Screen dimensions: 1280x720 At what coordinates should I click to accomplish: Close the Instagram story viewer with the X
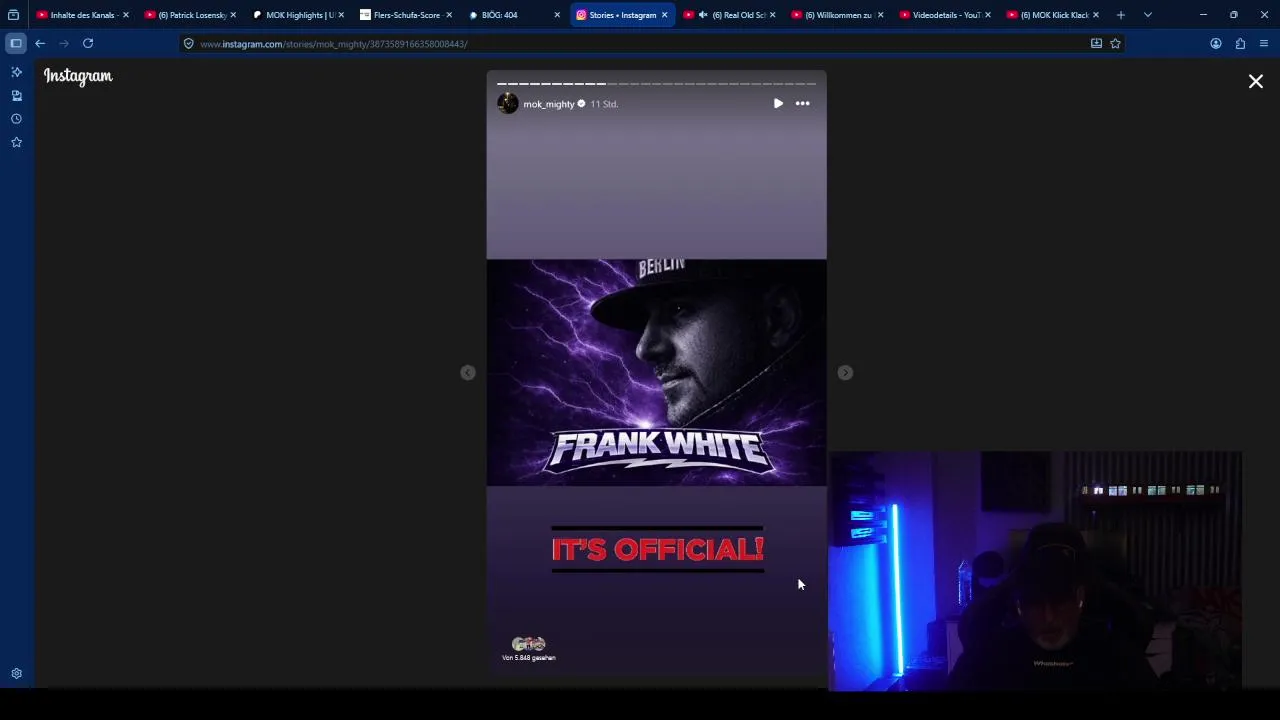(1256, 82)
